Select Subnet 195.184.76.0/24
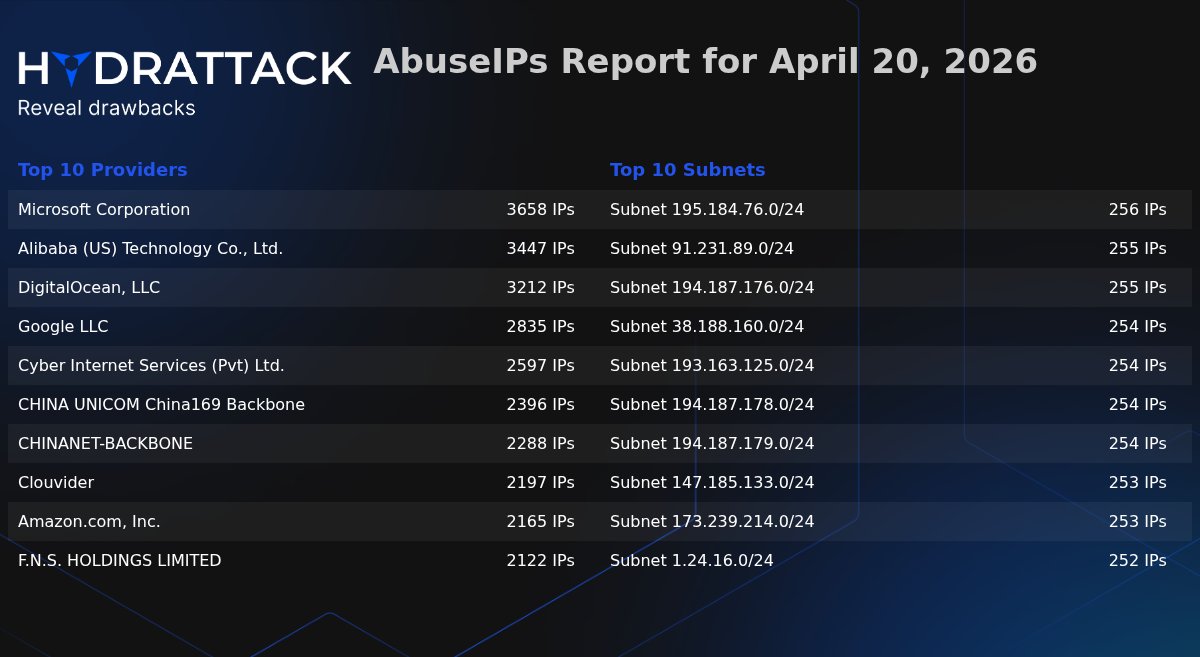 [707, 210]
